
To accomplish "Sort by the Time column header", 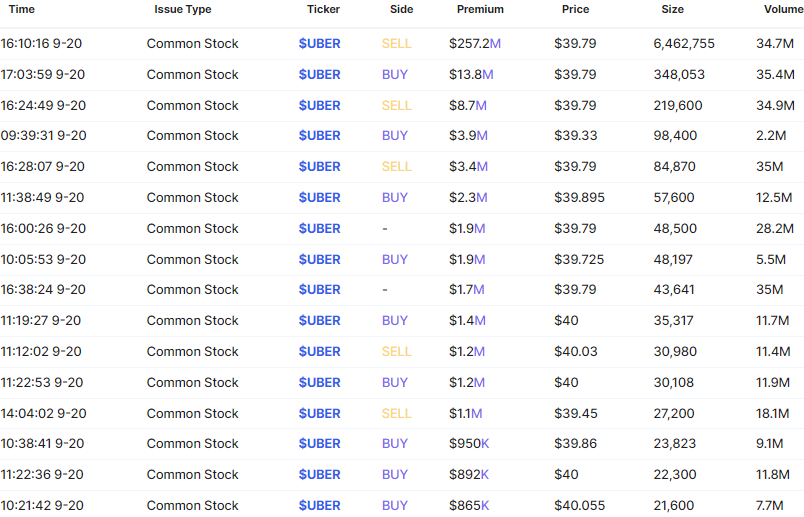I will coord(22,9).
